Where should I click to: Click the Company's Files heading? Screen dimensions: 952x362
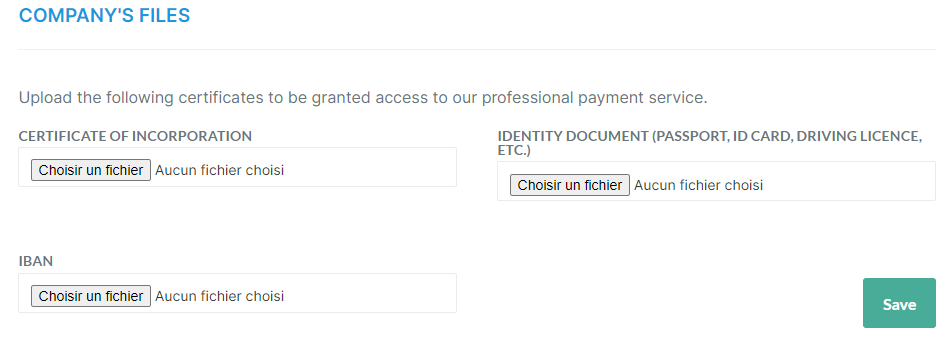[x=104, y=15]
